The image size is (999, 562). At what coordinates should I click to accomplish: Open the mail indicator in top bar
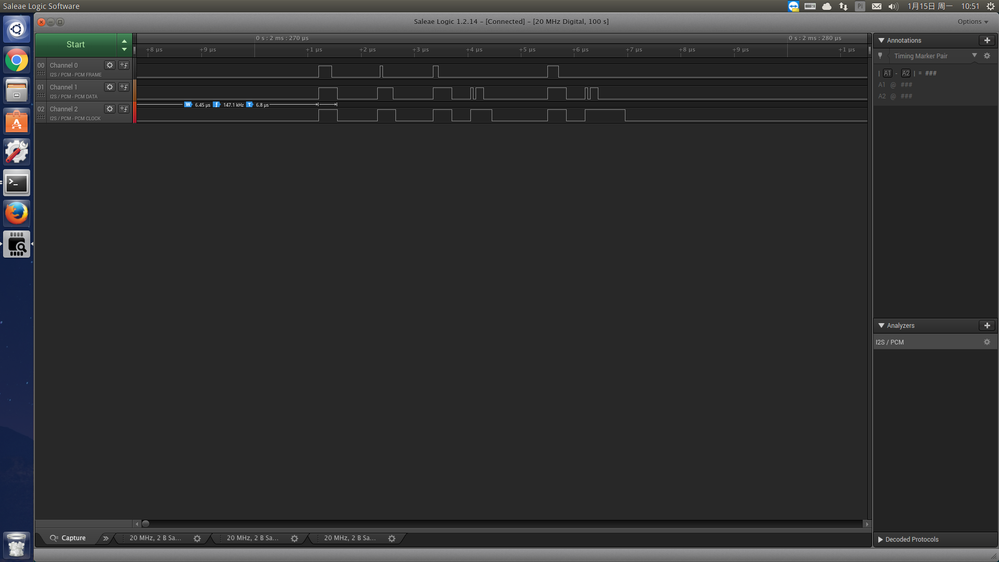[877, 6]
